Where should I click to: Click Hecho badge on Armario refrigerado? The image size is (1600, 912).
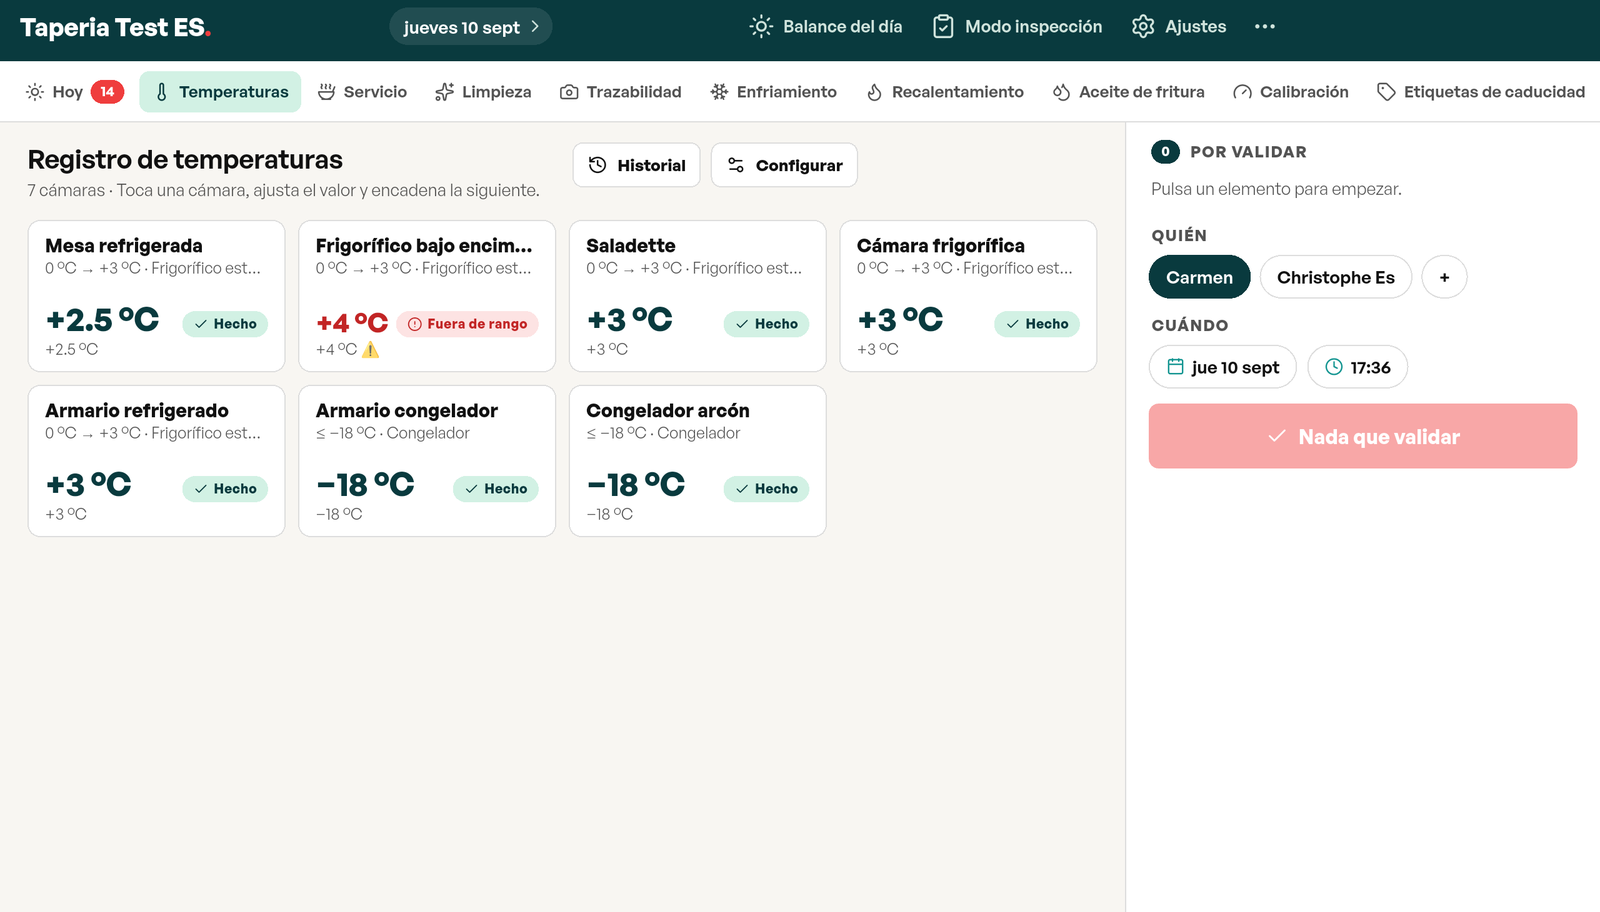(225, 489)
